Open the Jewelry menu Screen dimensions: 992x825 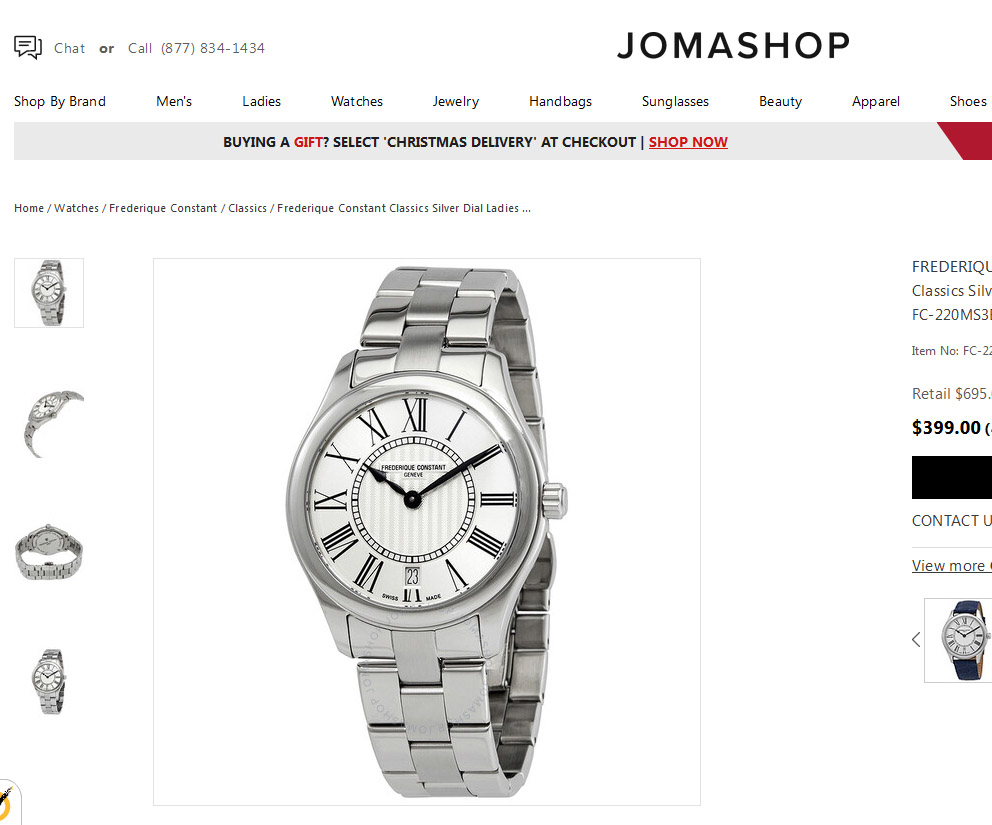coord(456,101)
